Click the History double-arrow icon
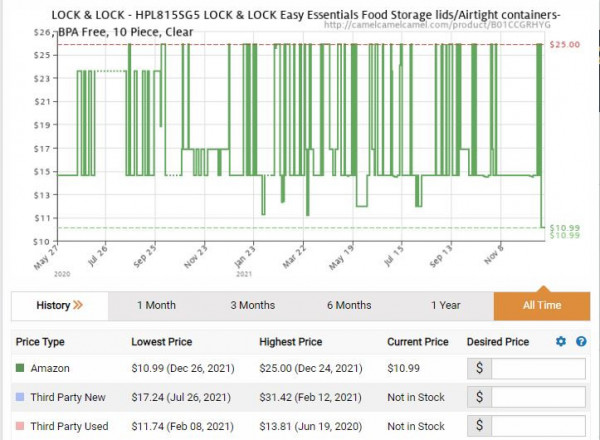 [78, 305]
